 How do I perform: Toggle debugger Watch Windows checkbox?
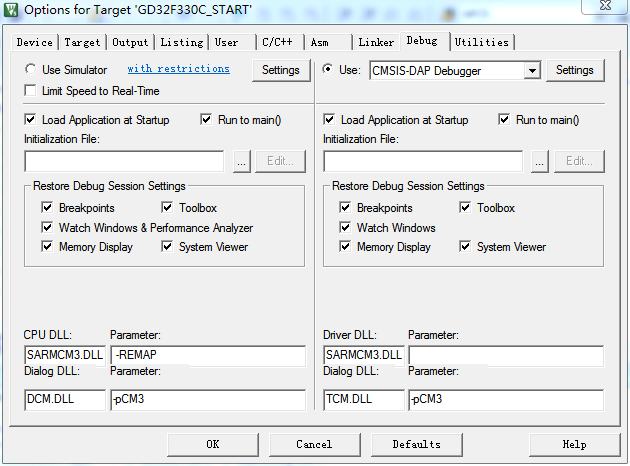point(345,227)
